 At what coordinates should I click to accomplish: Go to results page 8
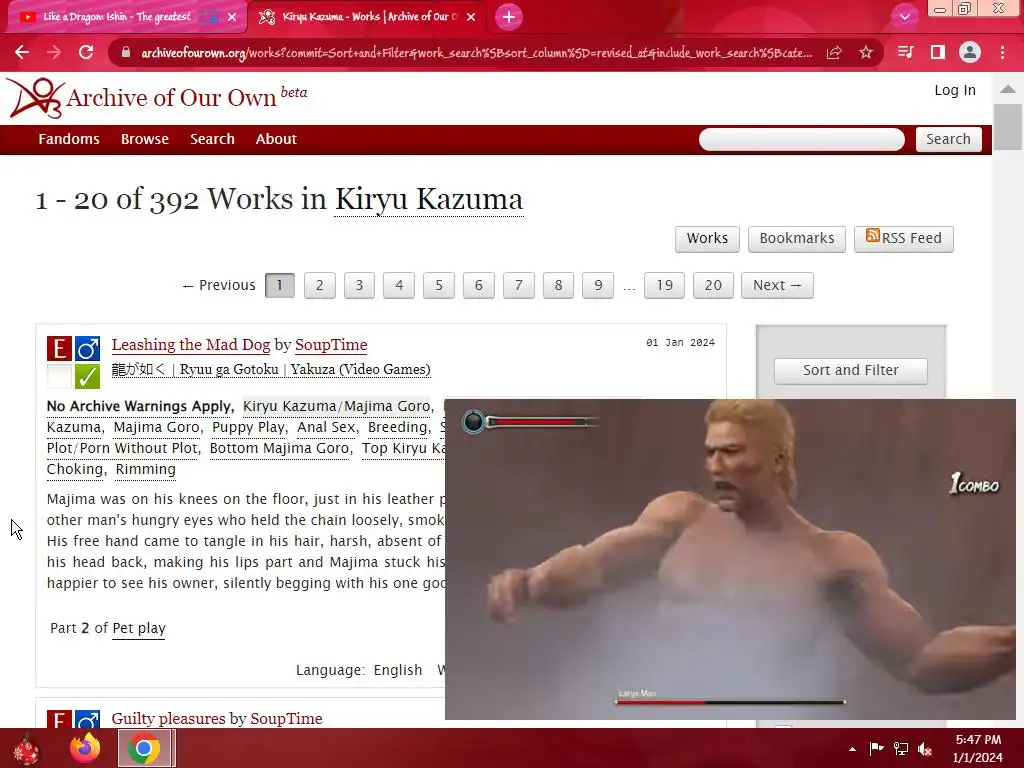point(558,285)
